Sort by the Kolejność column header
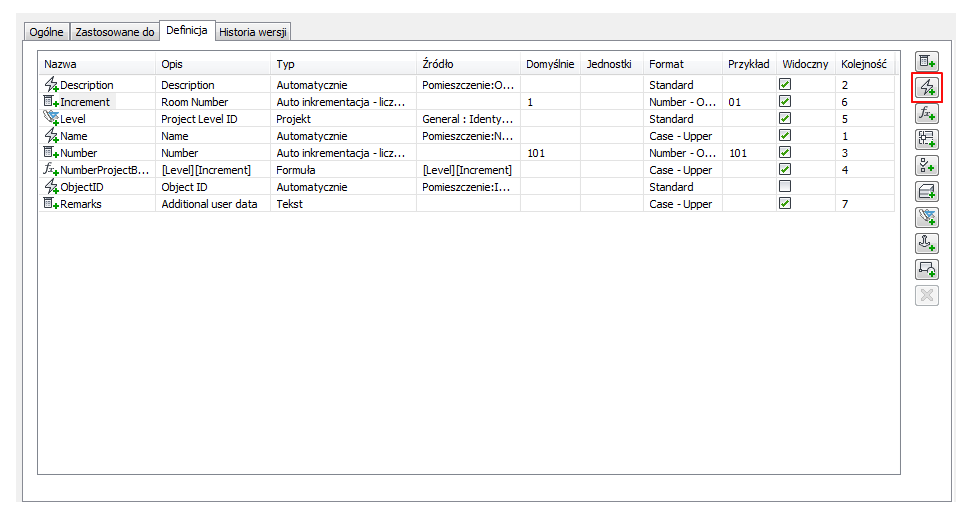968x515 pixels. coord(864,64)
